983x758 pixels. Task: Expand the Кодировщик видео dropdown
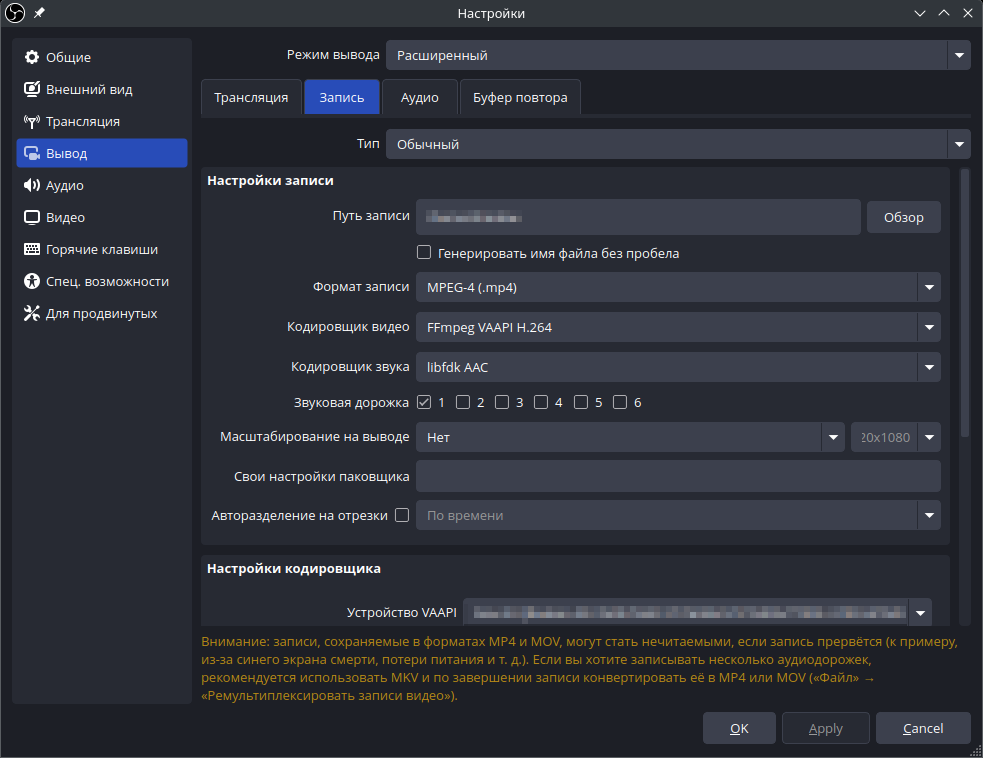pyautogui.click(x=678, y=327)
